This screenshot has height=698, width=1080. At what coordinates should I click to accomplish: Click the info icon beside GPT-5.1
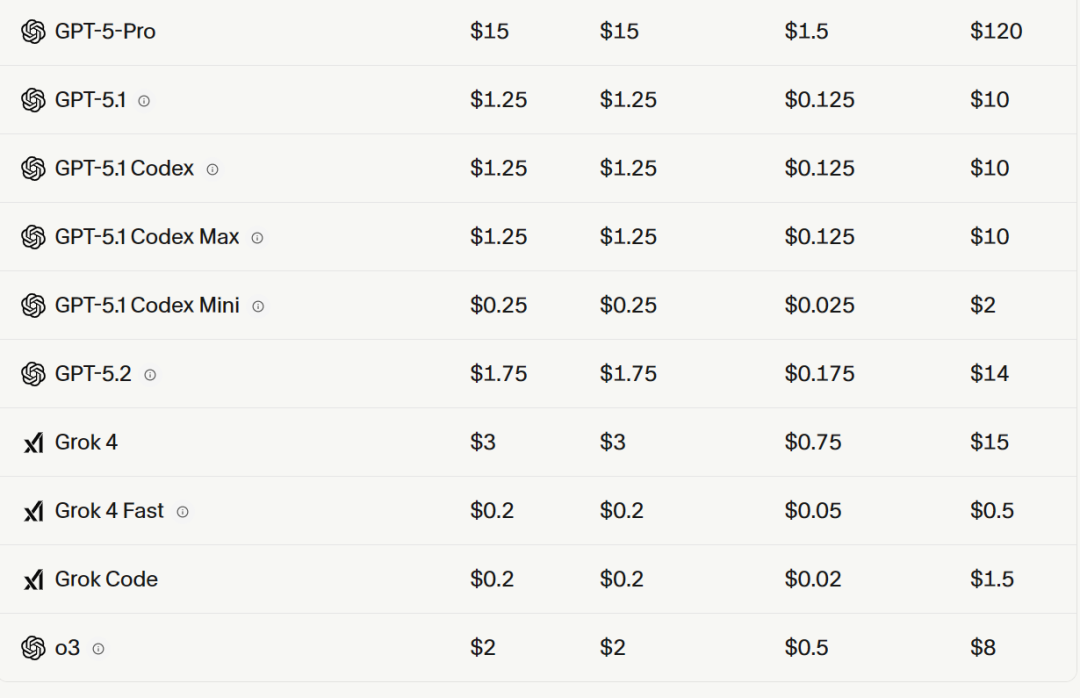point(144,101)
